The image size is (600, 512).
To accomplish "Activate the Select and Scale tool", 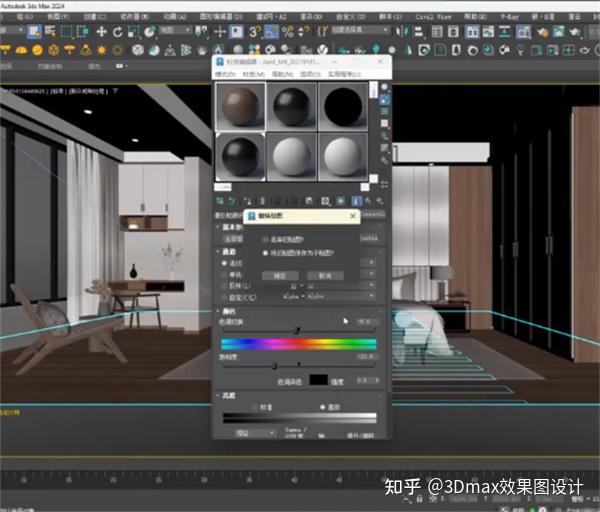I will click(134, 32).
